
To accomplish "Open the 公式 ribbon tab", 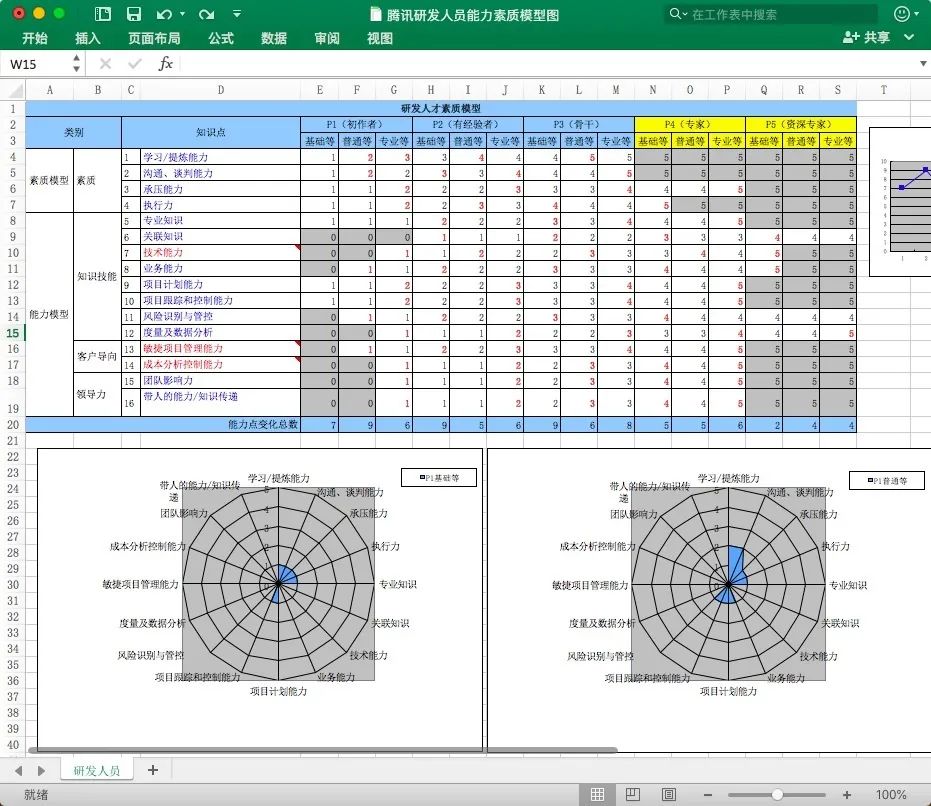I will pos(221,38).
